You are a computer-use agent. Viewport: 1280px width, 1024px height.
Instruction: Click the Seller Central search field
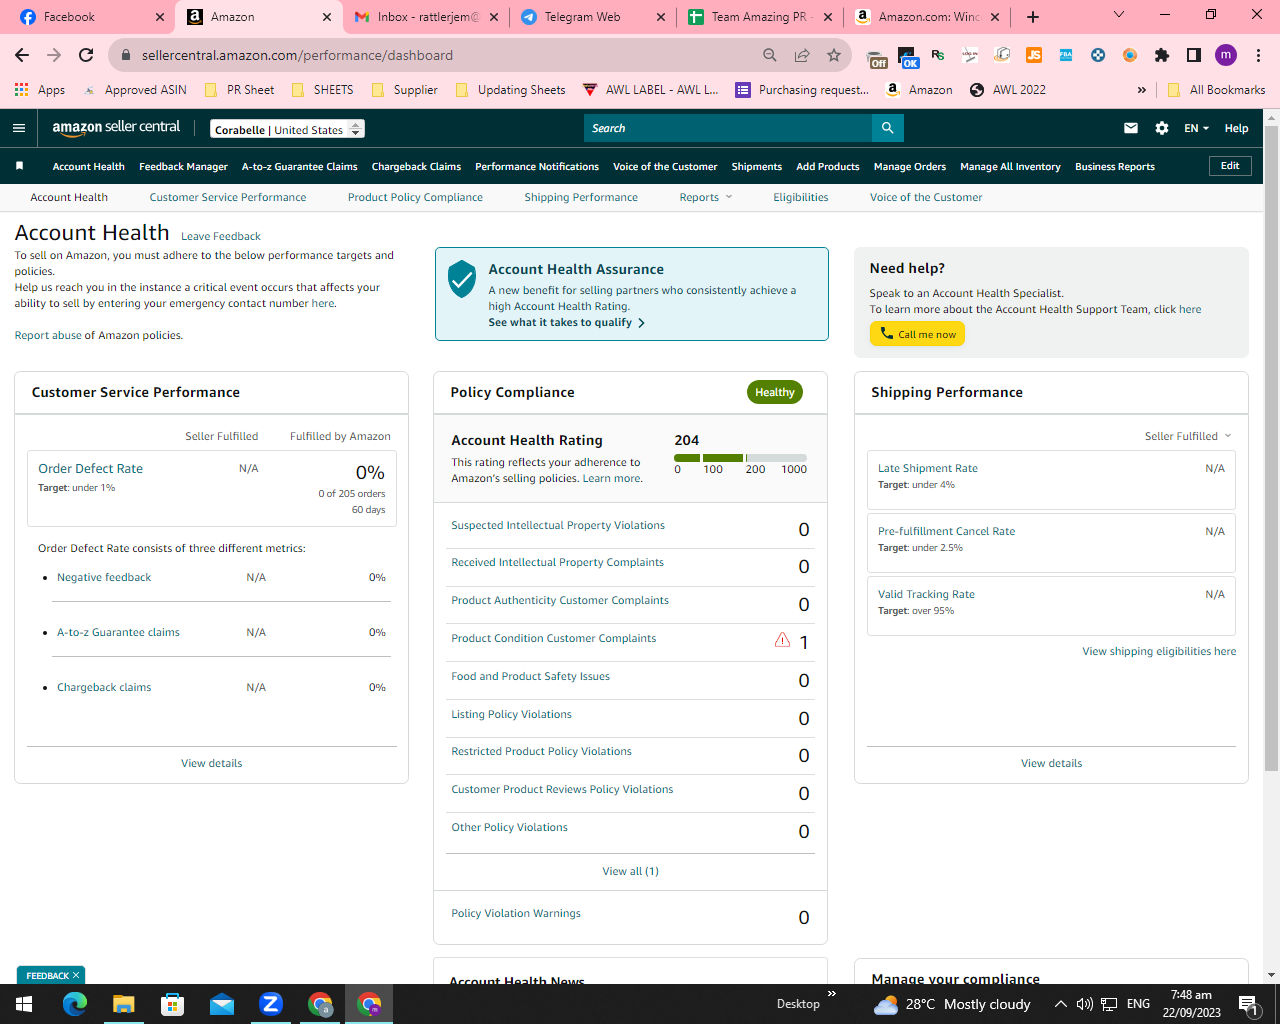728,128
